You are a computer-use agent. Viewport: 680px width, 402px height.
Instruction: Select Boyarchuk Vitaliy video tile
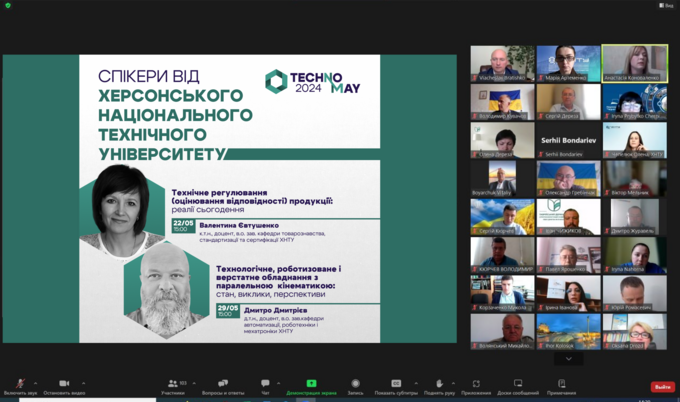(503, 178)
